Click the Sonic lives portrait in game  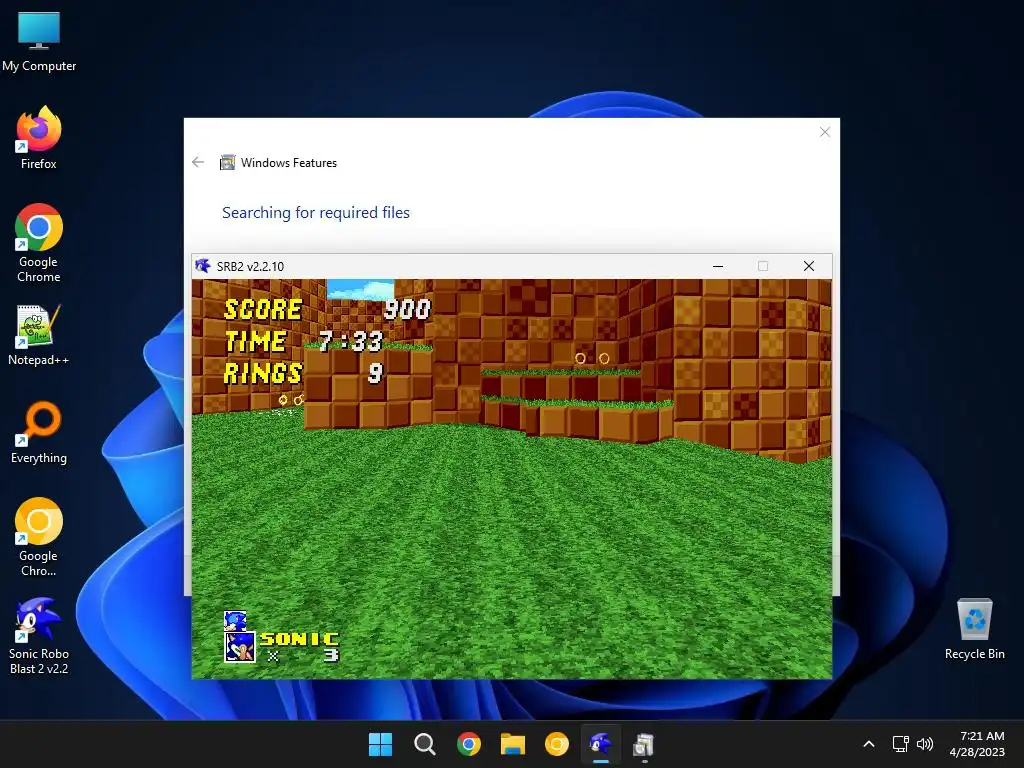click(240, 647)
